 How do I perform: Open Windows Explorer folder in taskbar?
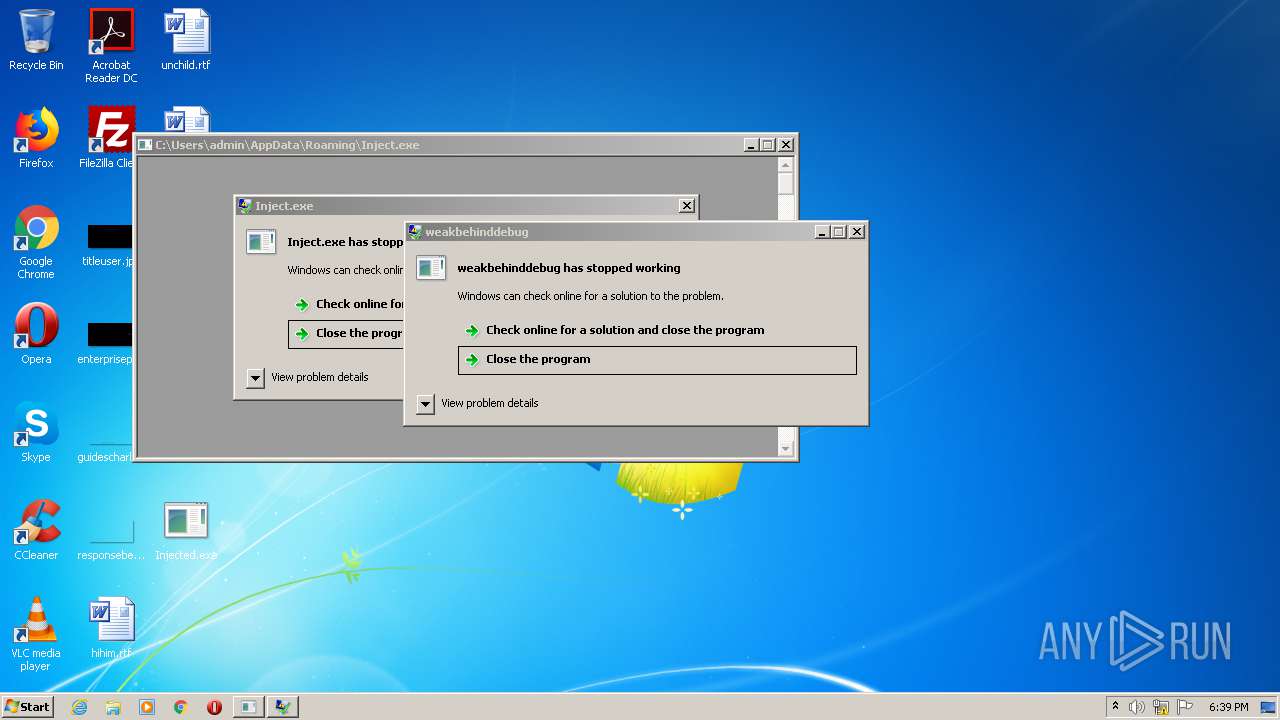click(113, 707)
